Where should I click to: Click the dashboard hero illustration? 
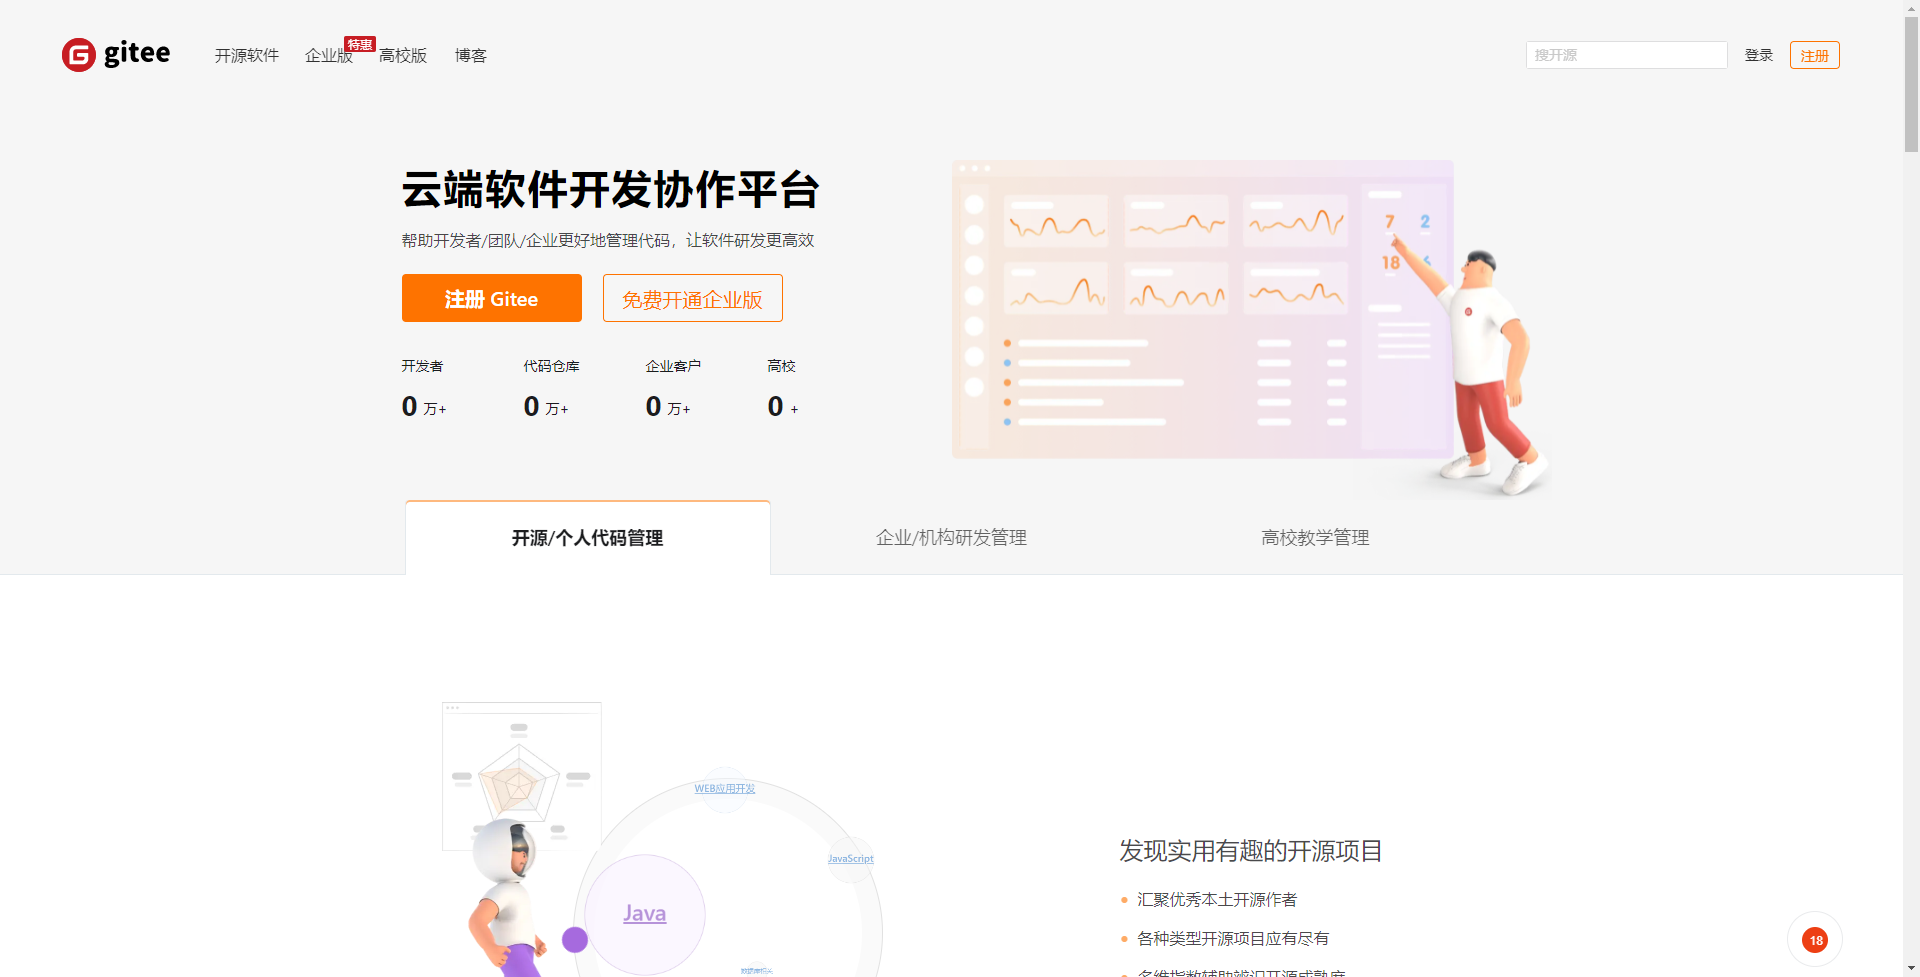coord(1202,310)
